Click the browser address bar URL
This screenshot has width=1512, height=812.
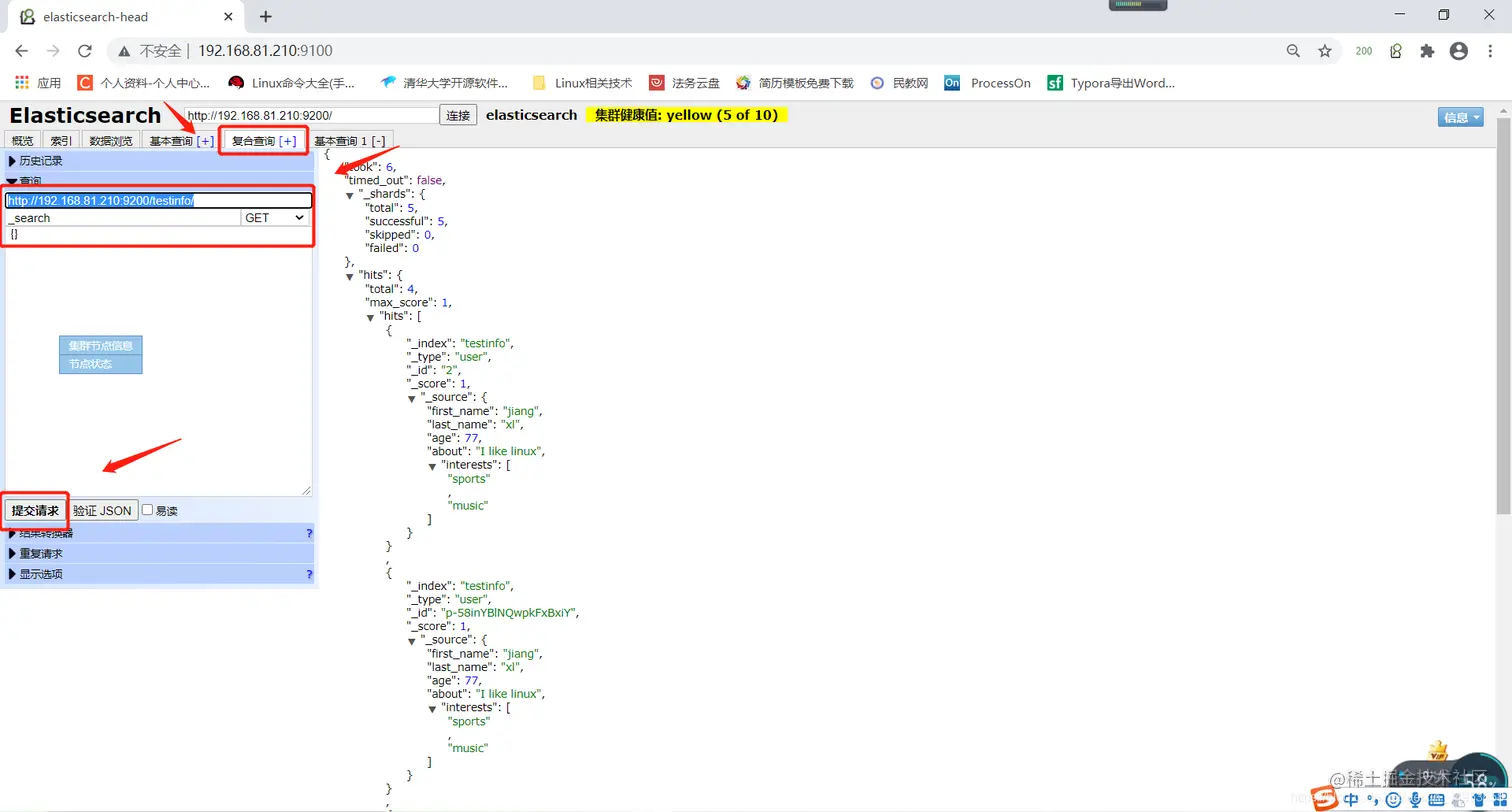pos(265,51)
